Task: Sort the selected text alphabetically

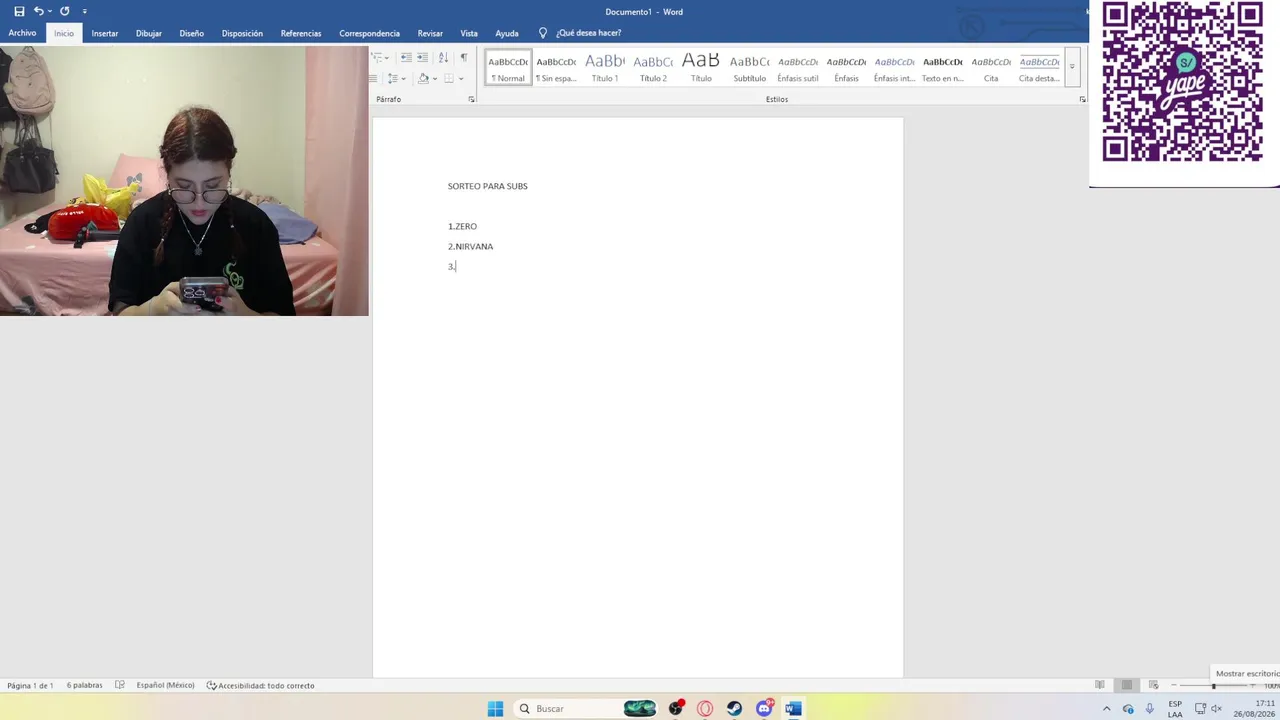Action: click(x=443, y=58)
